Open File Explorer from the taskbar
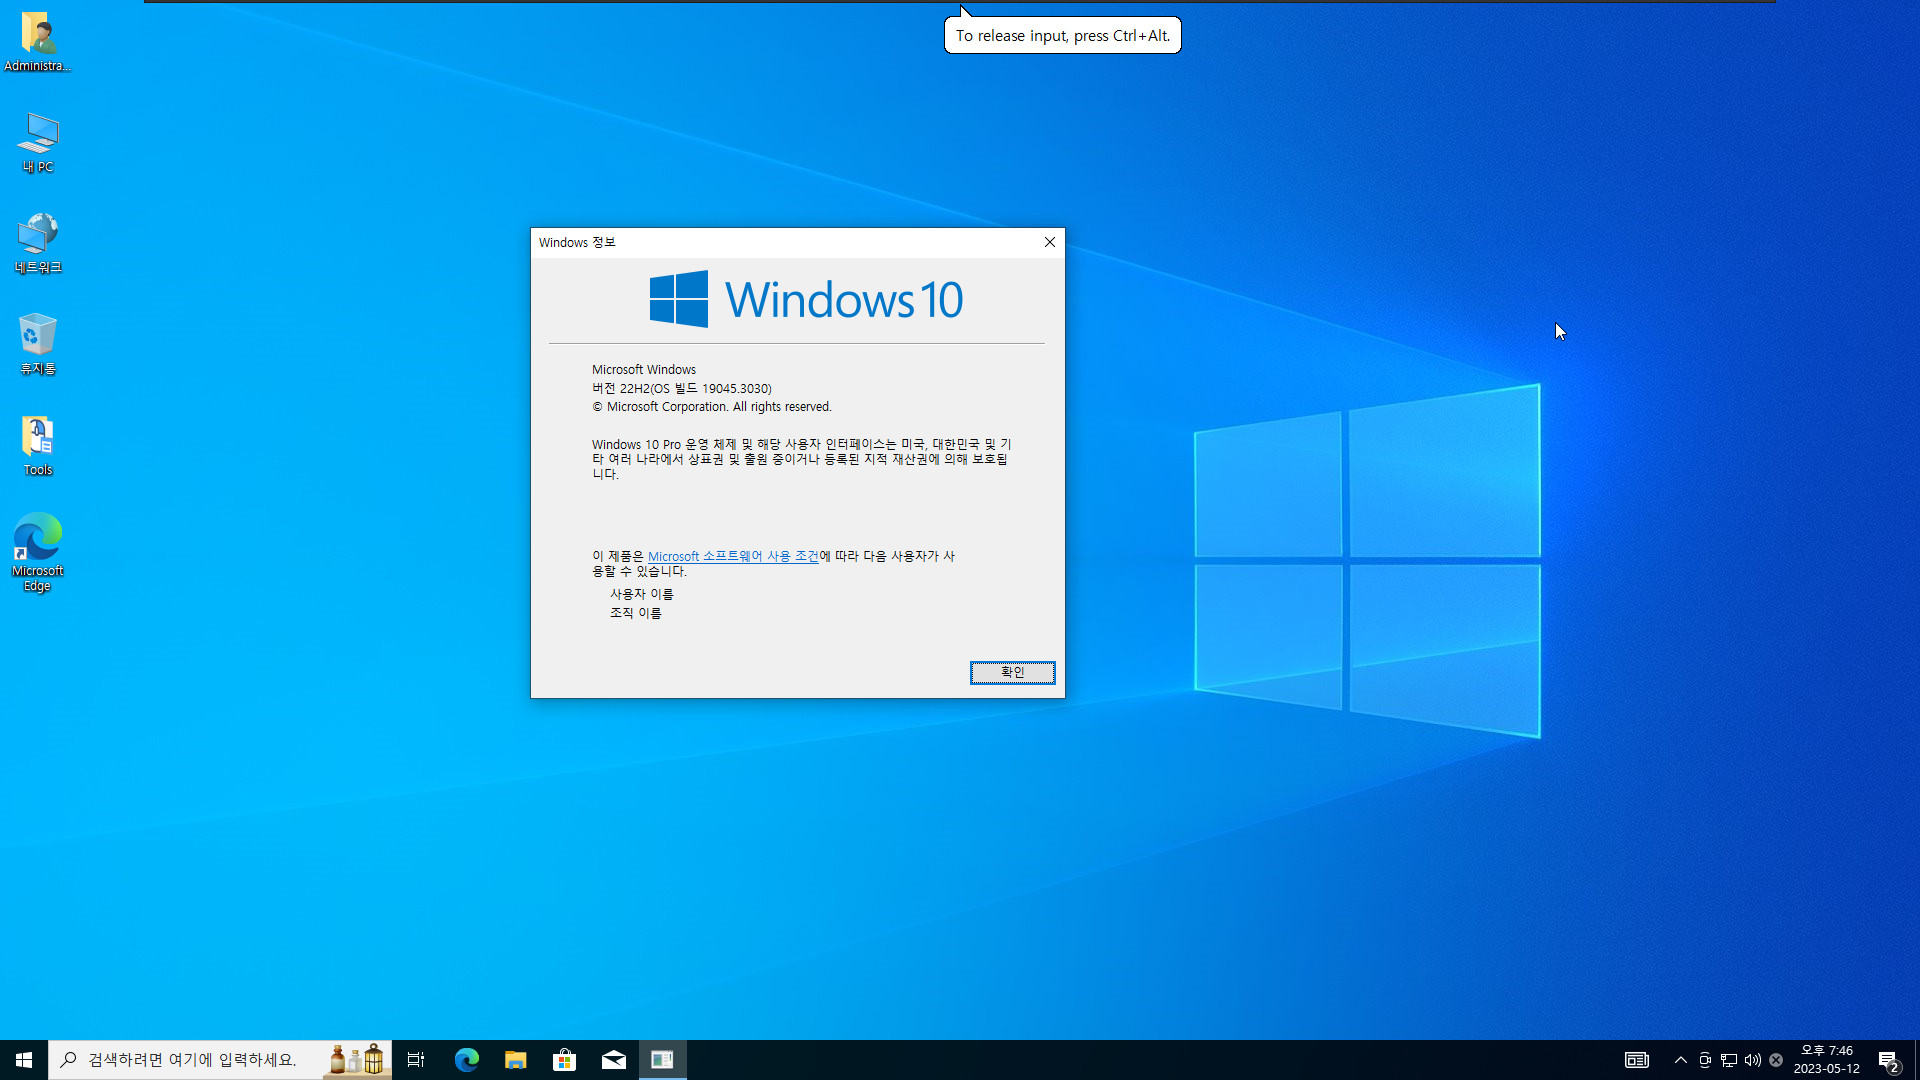 pos(515,1060)
